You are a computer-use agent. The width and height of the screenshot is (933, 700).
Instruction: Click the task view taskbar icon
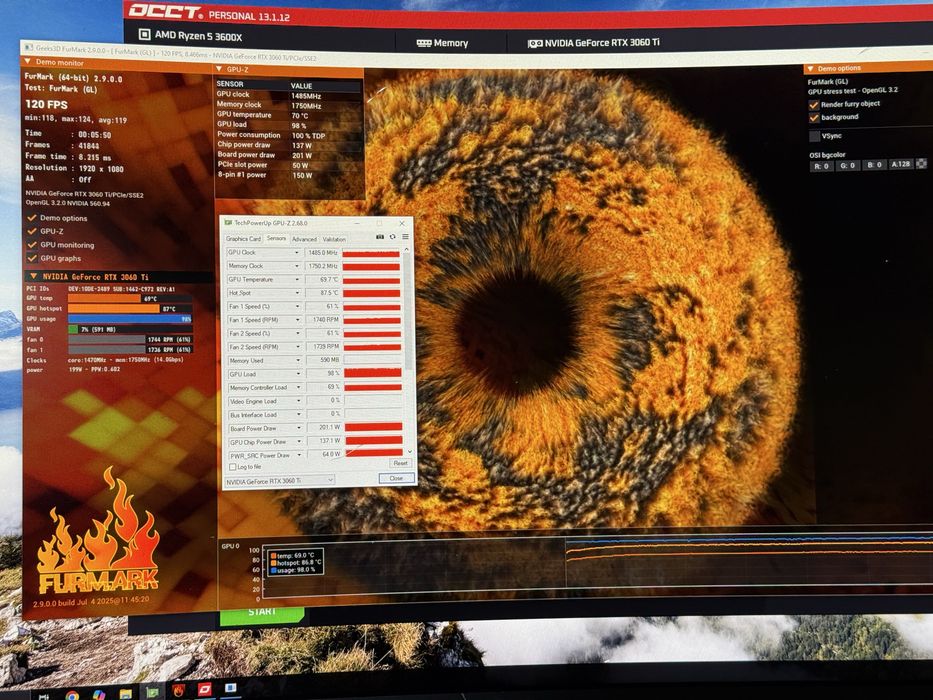pyautogui.click(x=43, y=696)
